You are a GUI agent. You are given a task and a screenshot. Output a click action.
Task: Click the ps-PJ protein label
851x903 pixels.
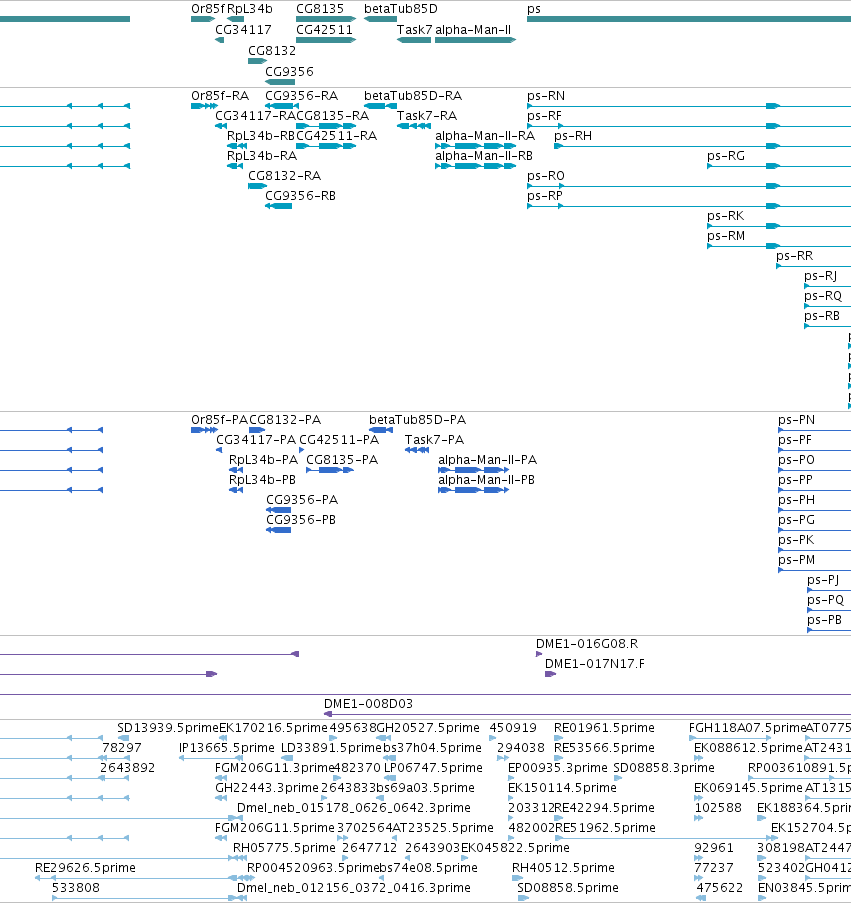pyautogui.click(x=823, y=580)
